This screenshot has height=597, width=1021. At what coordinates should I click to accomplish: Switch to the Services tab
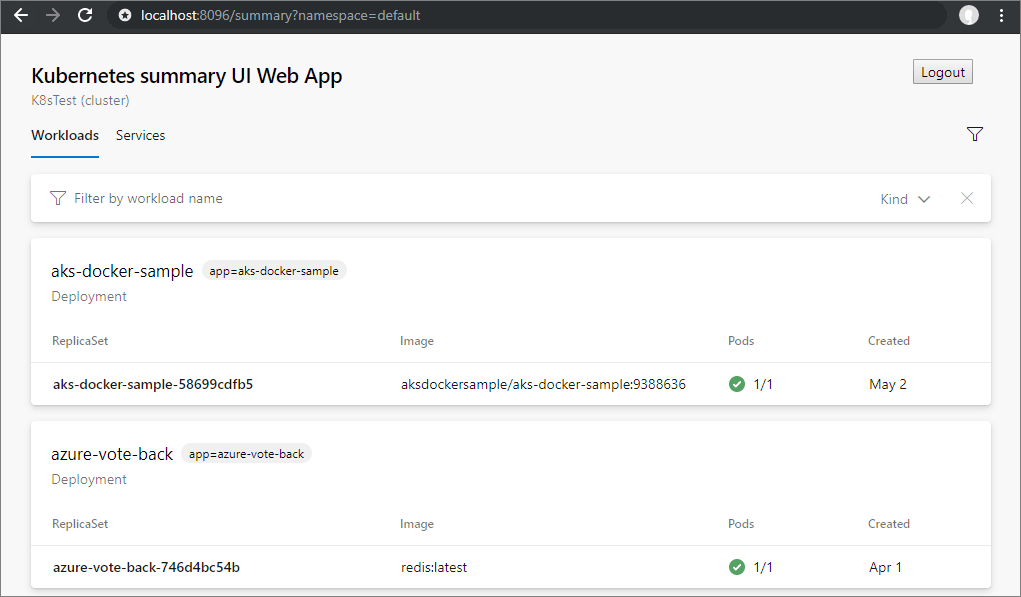click(x=141, y=135)
